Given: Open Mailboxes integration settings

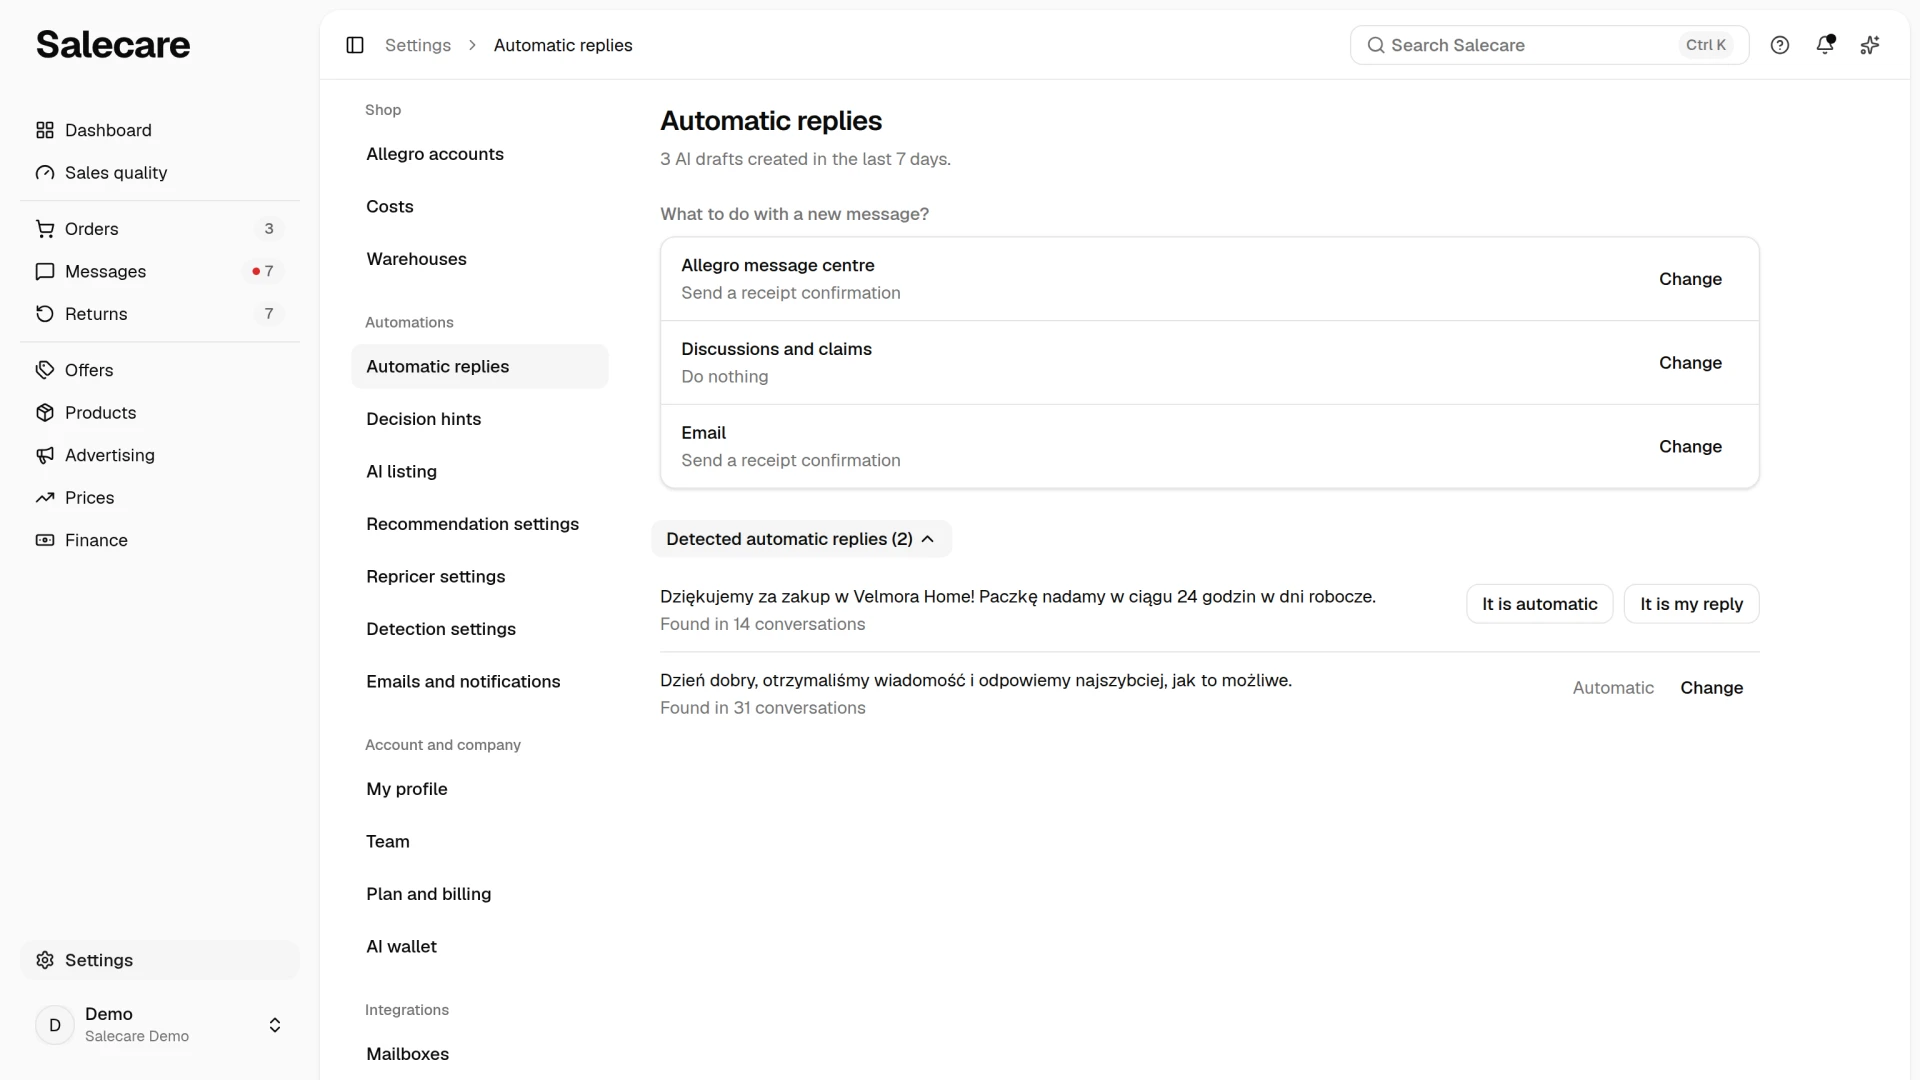Looking at the screenshot, I should click(x=479, y=1054).
